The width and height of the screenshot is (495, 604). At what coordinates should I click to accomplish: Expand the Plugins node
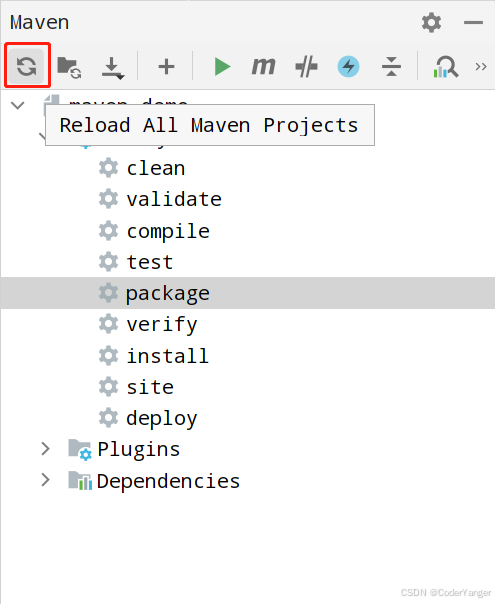[45, 449]
